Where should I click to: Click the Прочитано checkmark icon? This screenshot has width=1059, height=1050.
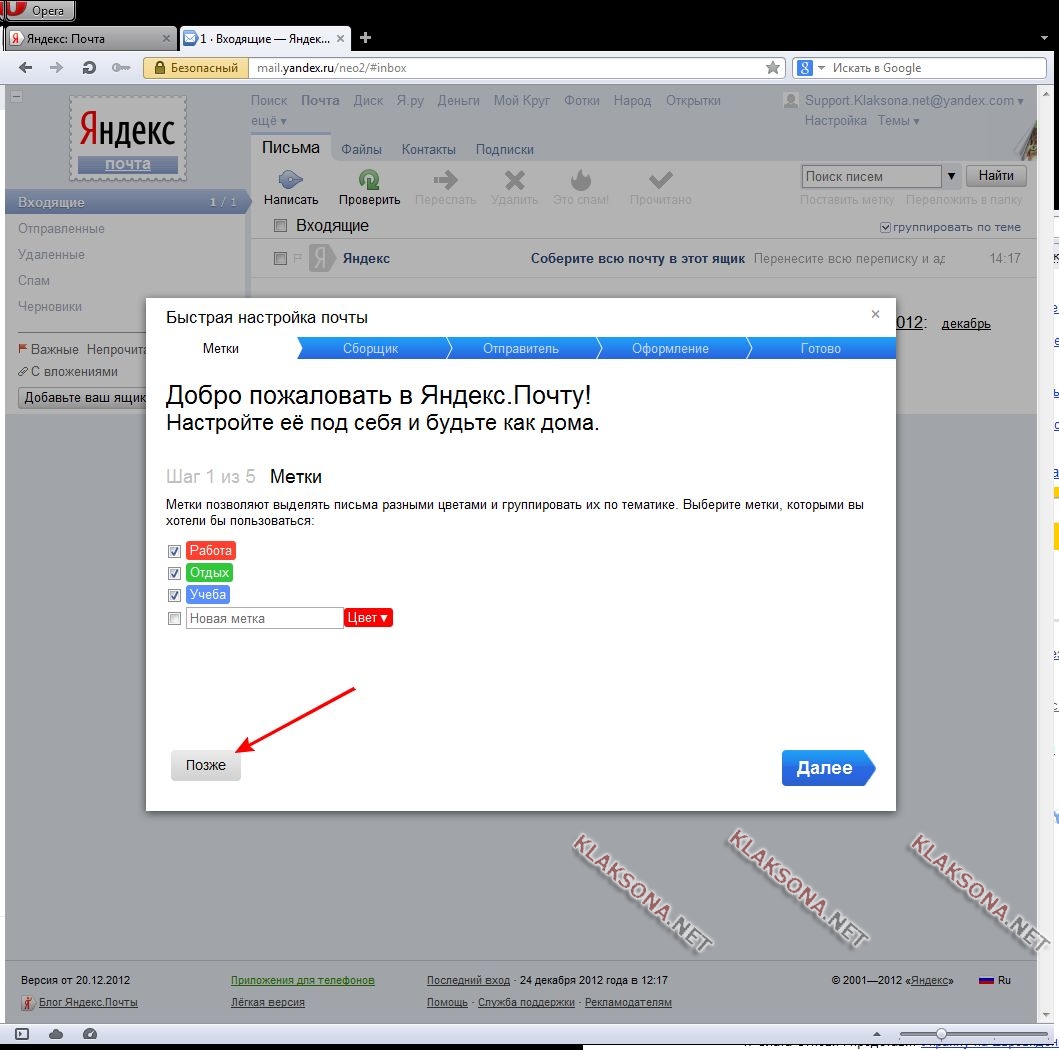661,180
